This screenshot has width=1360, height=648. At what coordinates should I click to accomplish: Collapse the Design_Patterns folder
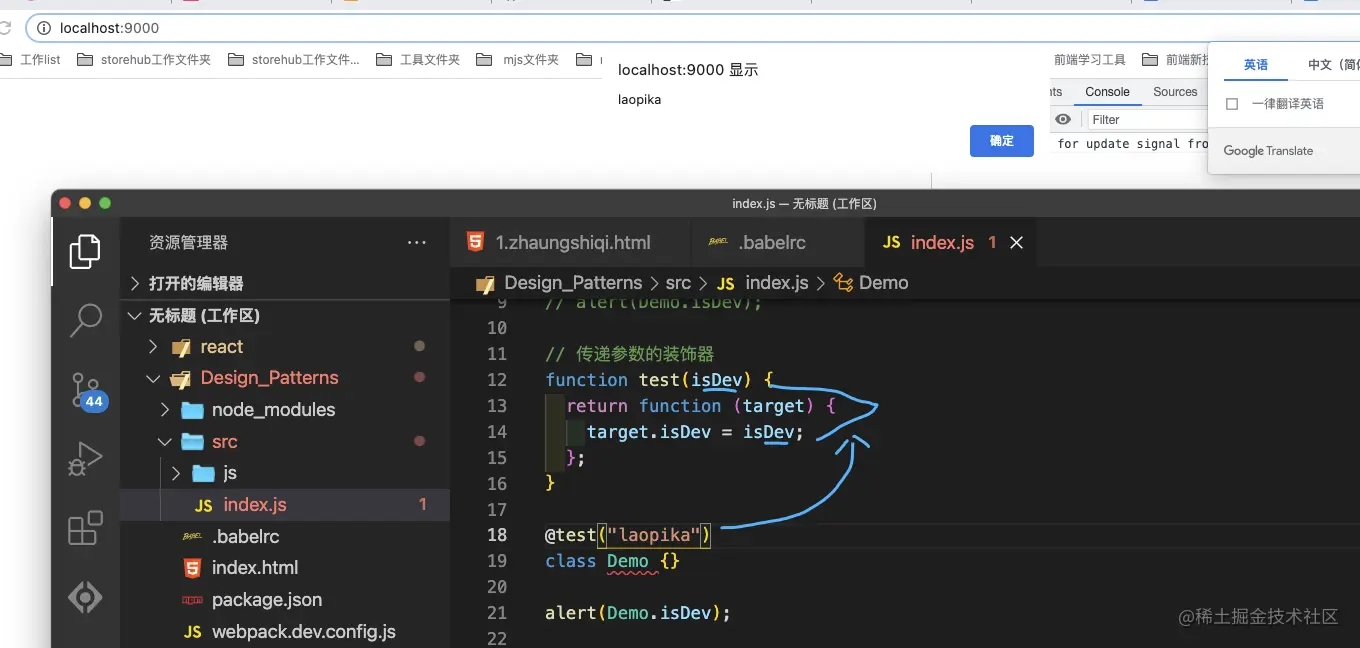[153, 379]
